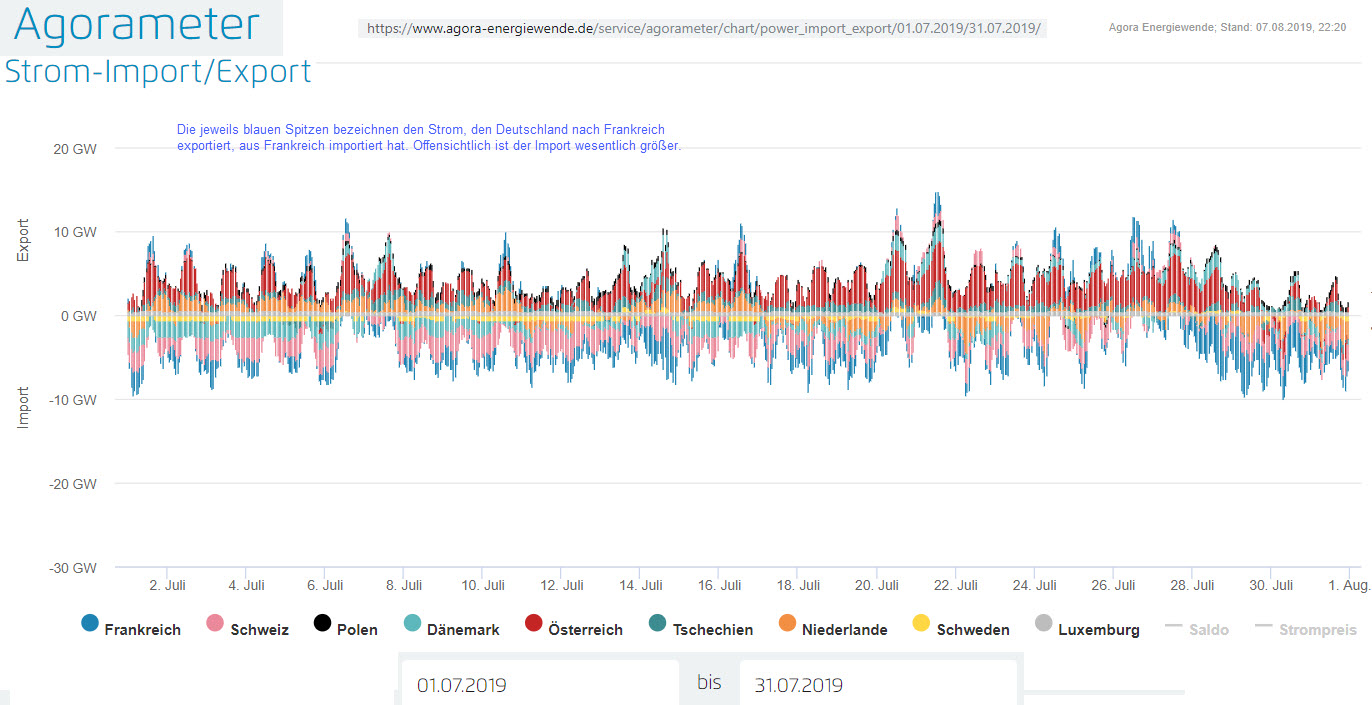Select the Strom-Import/Export heading

click(x=158, y=72)
